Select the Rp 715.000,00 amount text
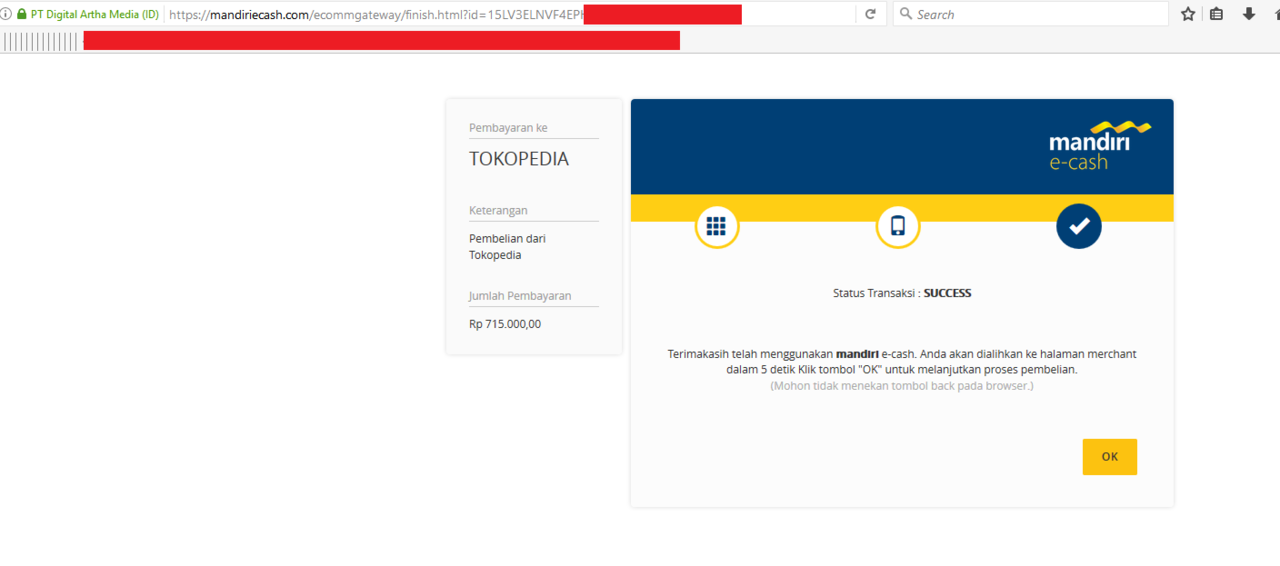1280x566 pixels. point(505,324)
